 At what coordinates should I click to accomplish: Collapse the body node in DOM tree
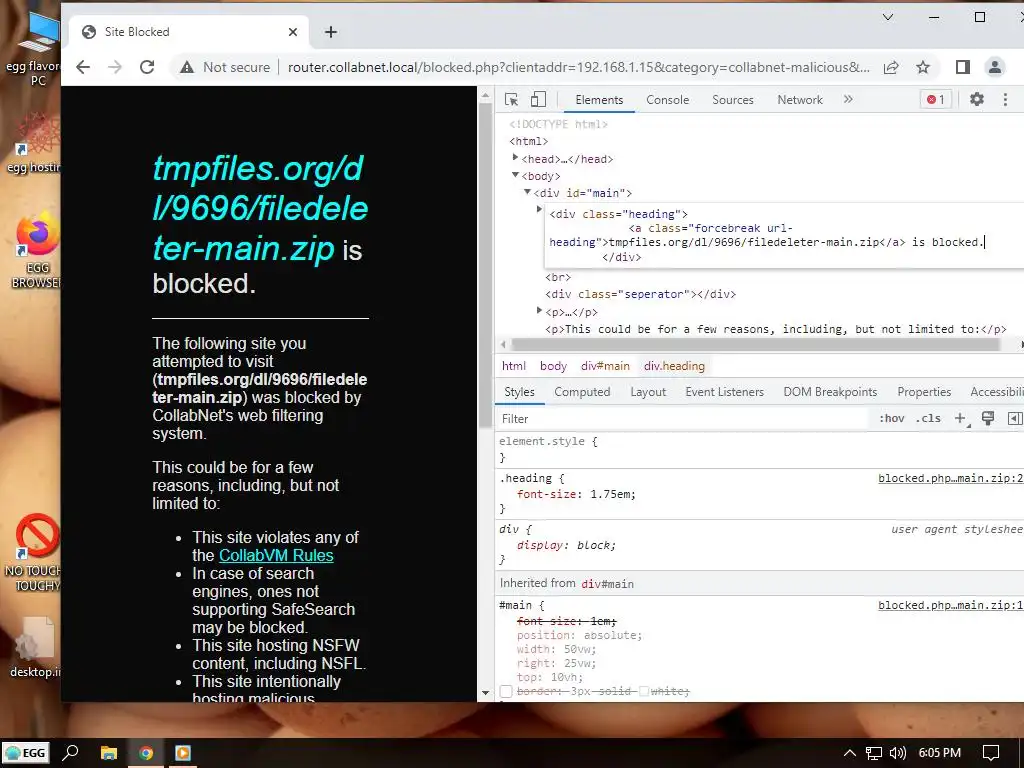click(x=515, y=174)
